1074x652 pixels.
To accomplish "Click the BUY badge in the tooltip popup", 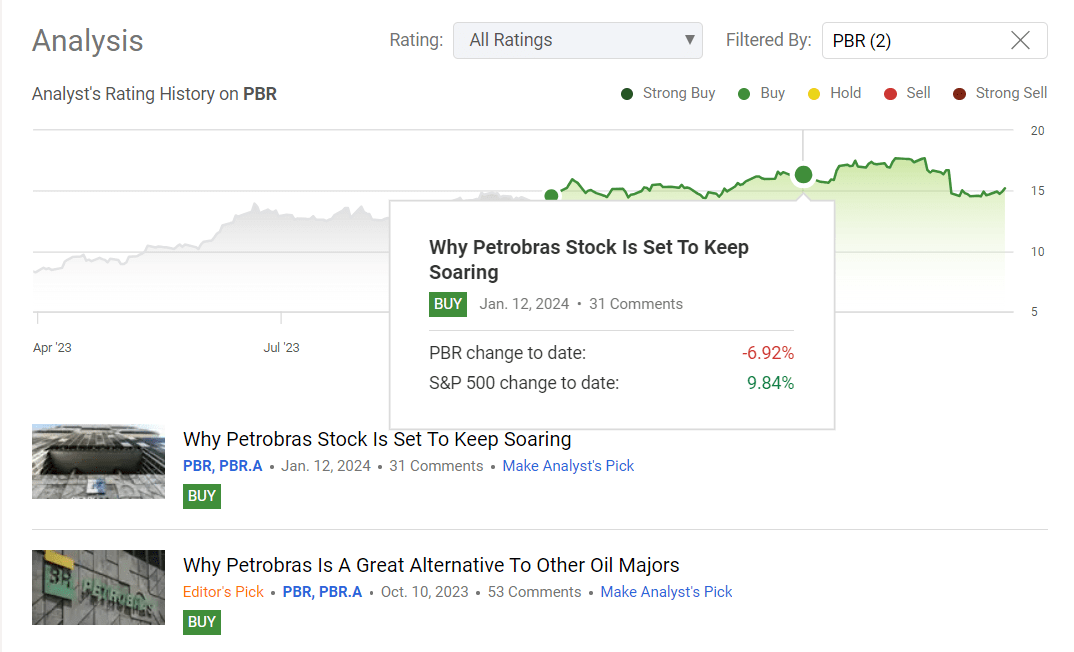I will [x=447, y=304].
